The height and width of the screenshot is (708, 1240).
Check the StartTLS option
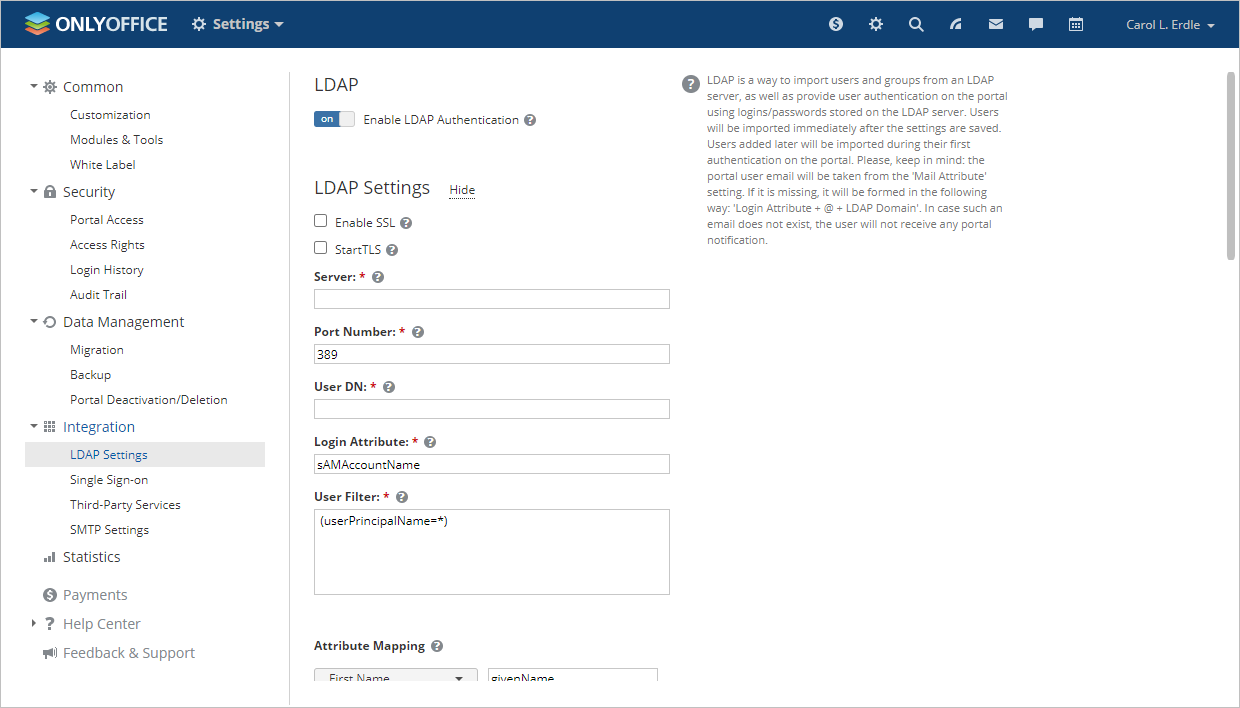click(x=320, y=247)
